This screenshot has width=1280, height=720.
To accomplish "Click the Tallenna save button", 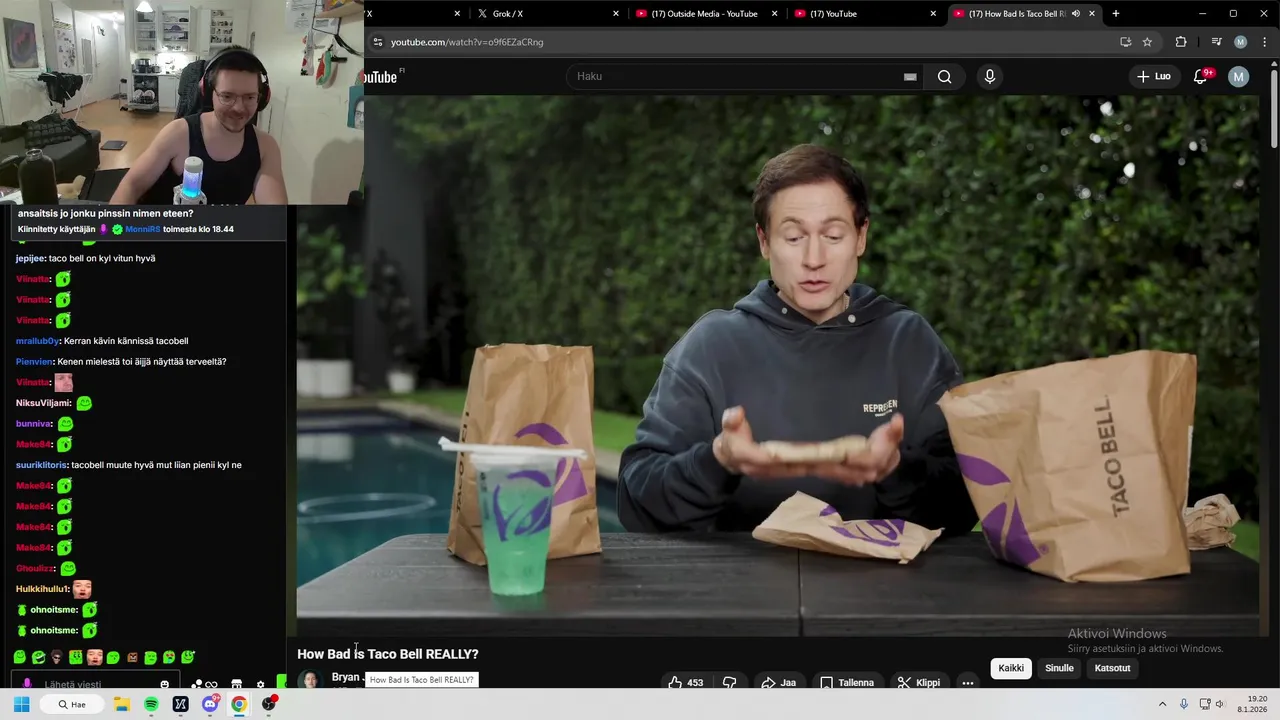I will click(847, 683).
